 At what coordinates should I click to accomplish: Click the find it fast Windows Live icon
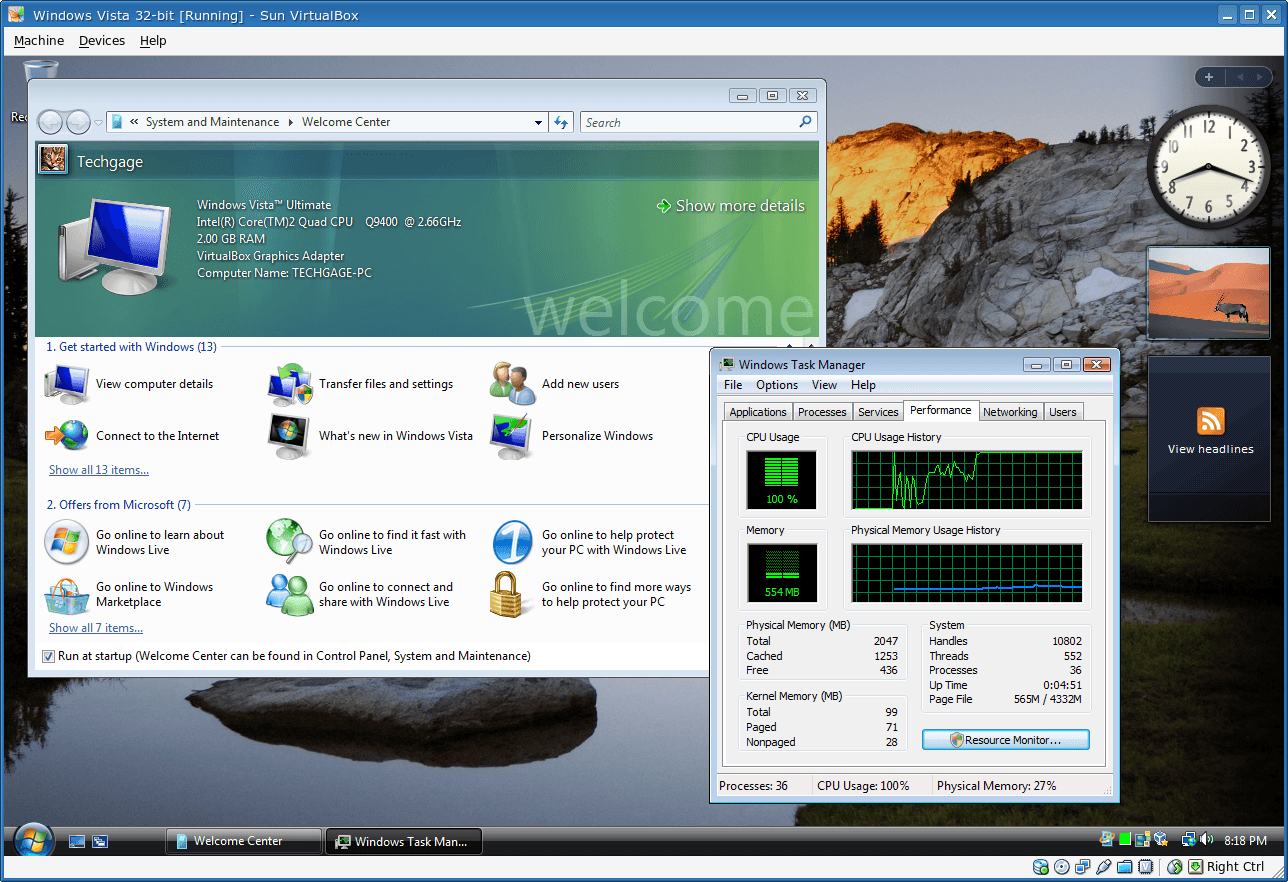(291, 542)
